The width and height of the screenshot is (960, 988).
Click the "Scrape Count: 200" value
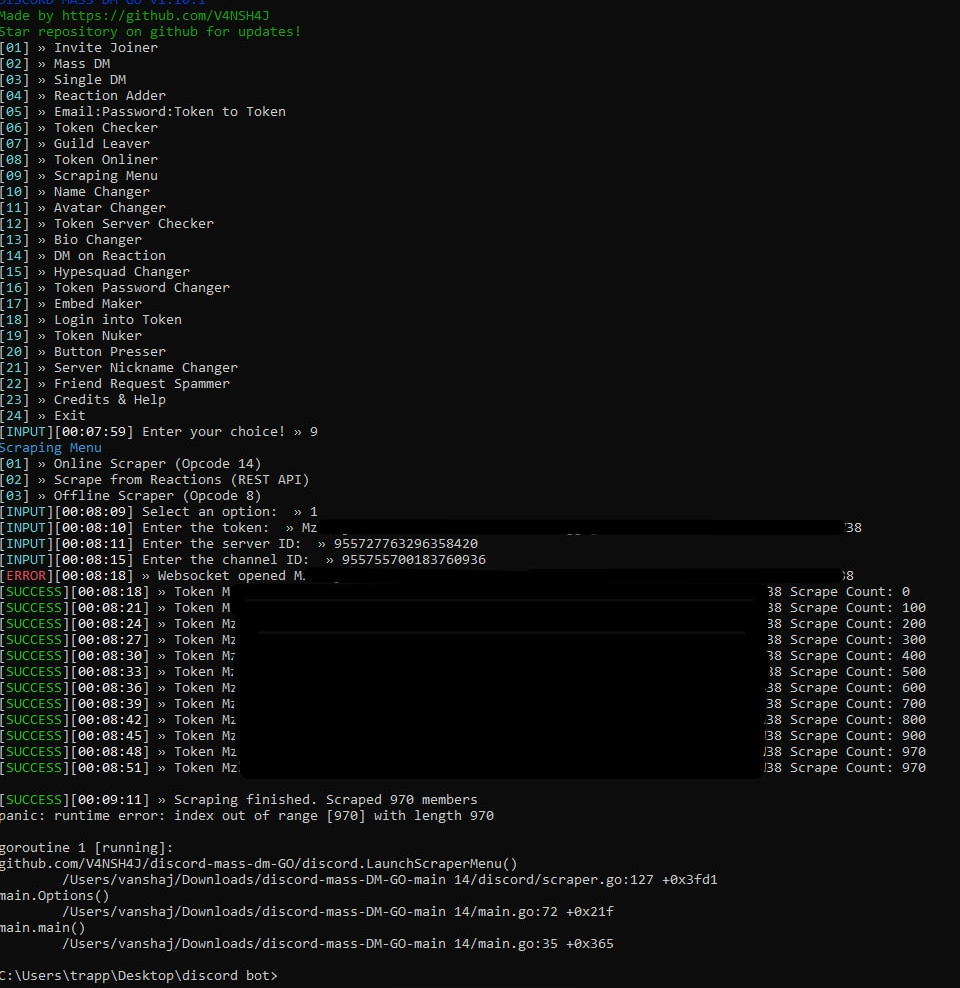pos(859,624)
